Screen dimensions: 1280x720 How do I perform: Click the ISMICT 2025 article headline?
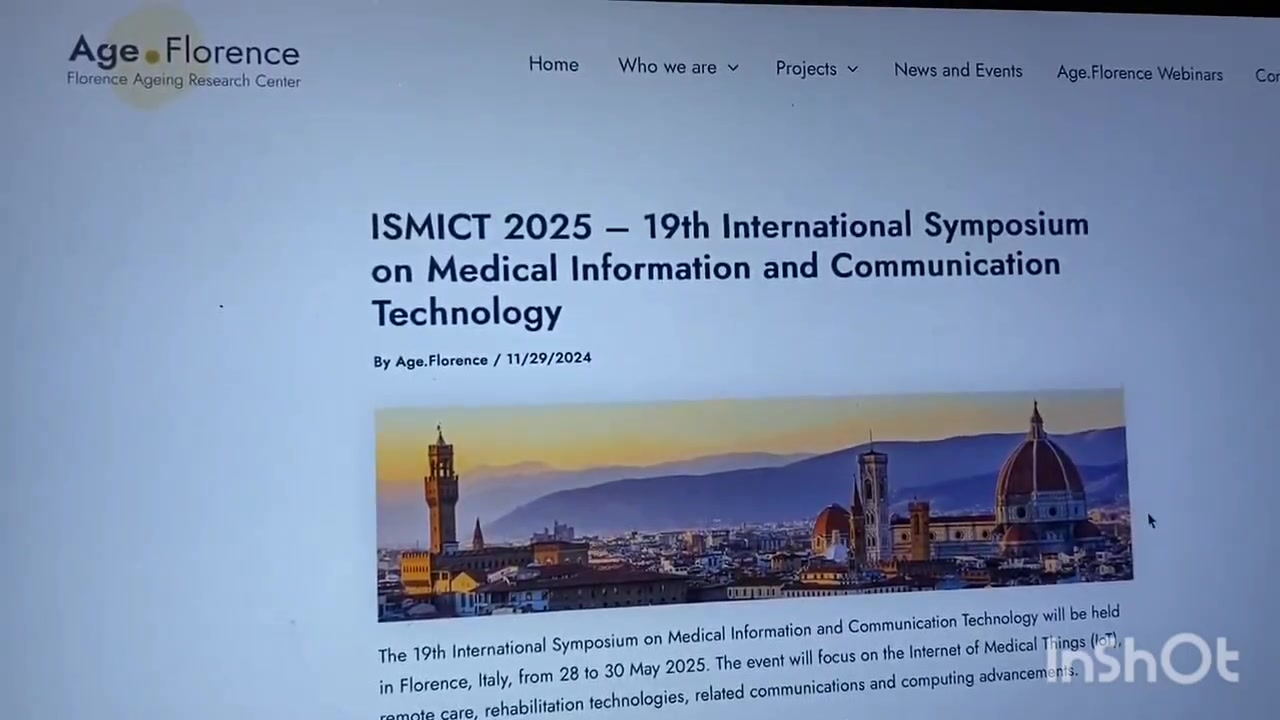(729, 267)
